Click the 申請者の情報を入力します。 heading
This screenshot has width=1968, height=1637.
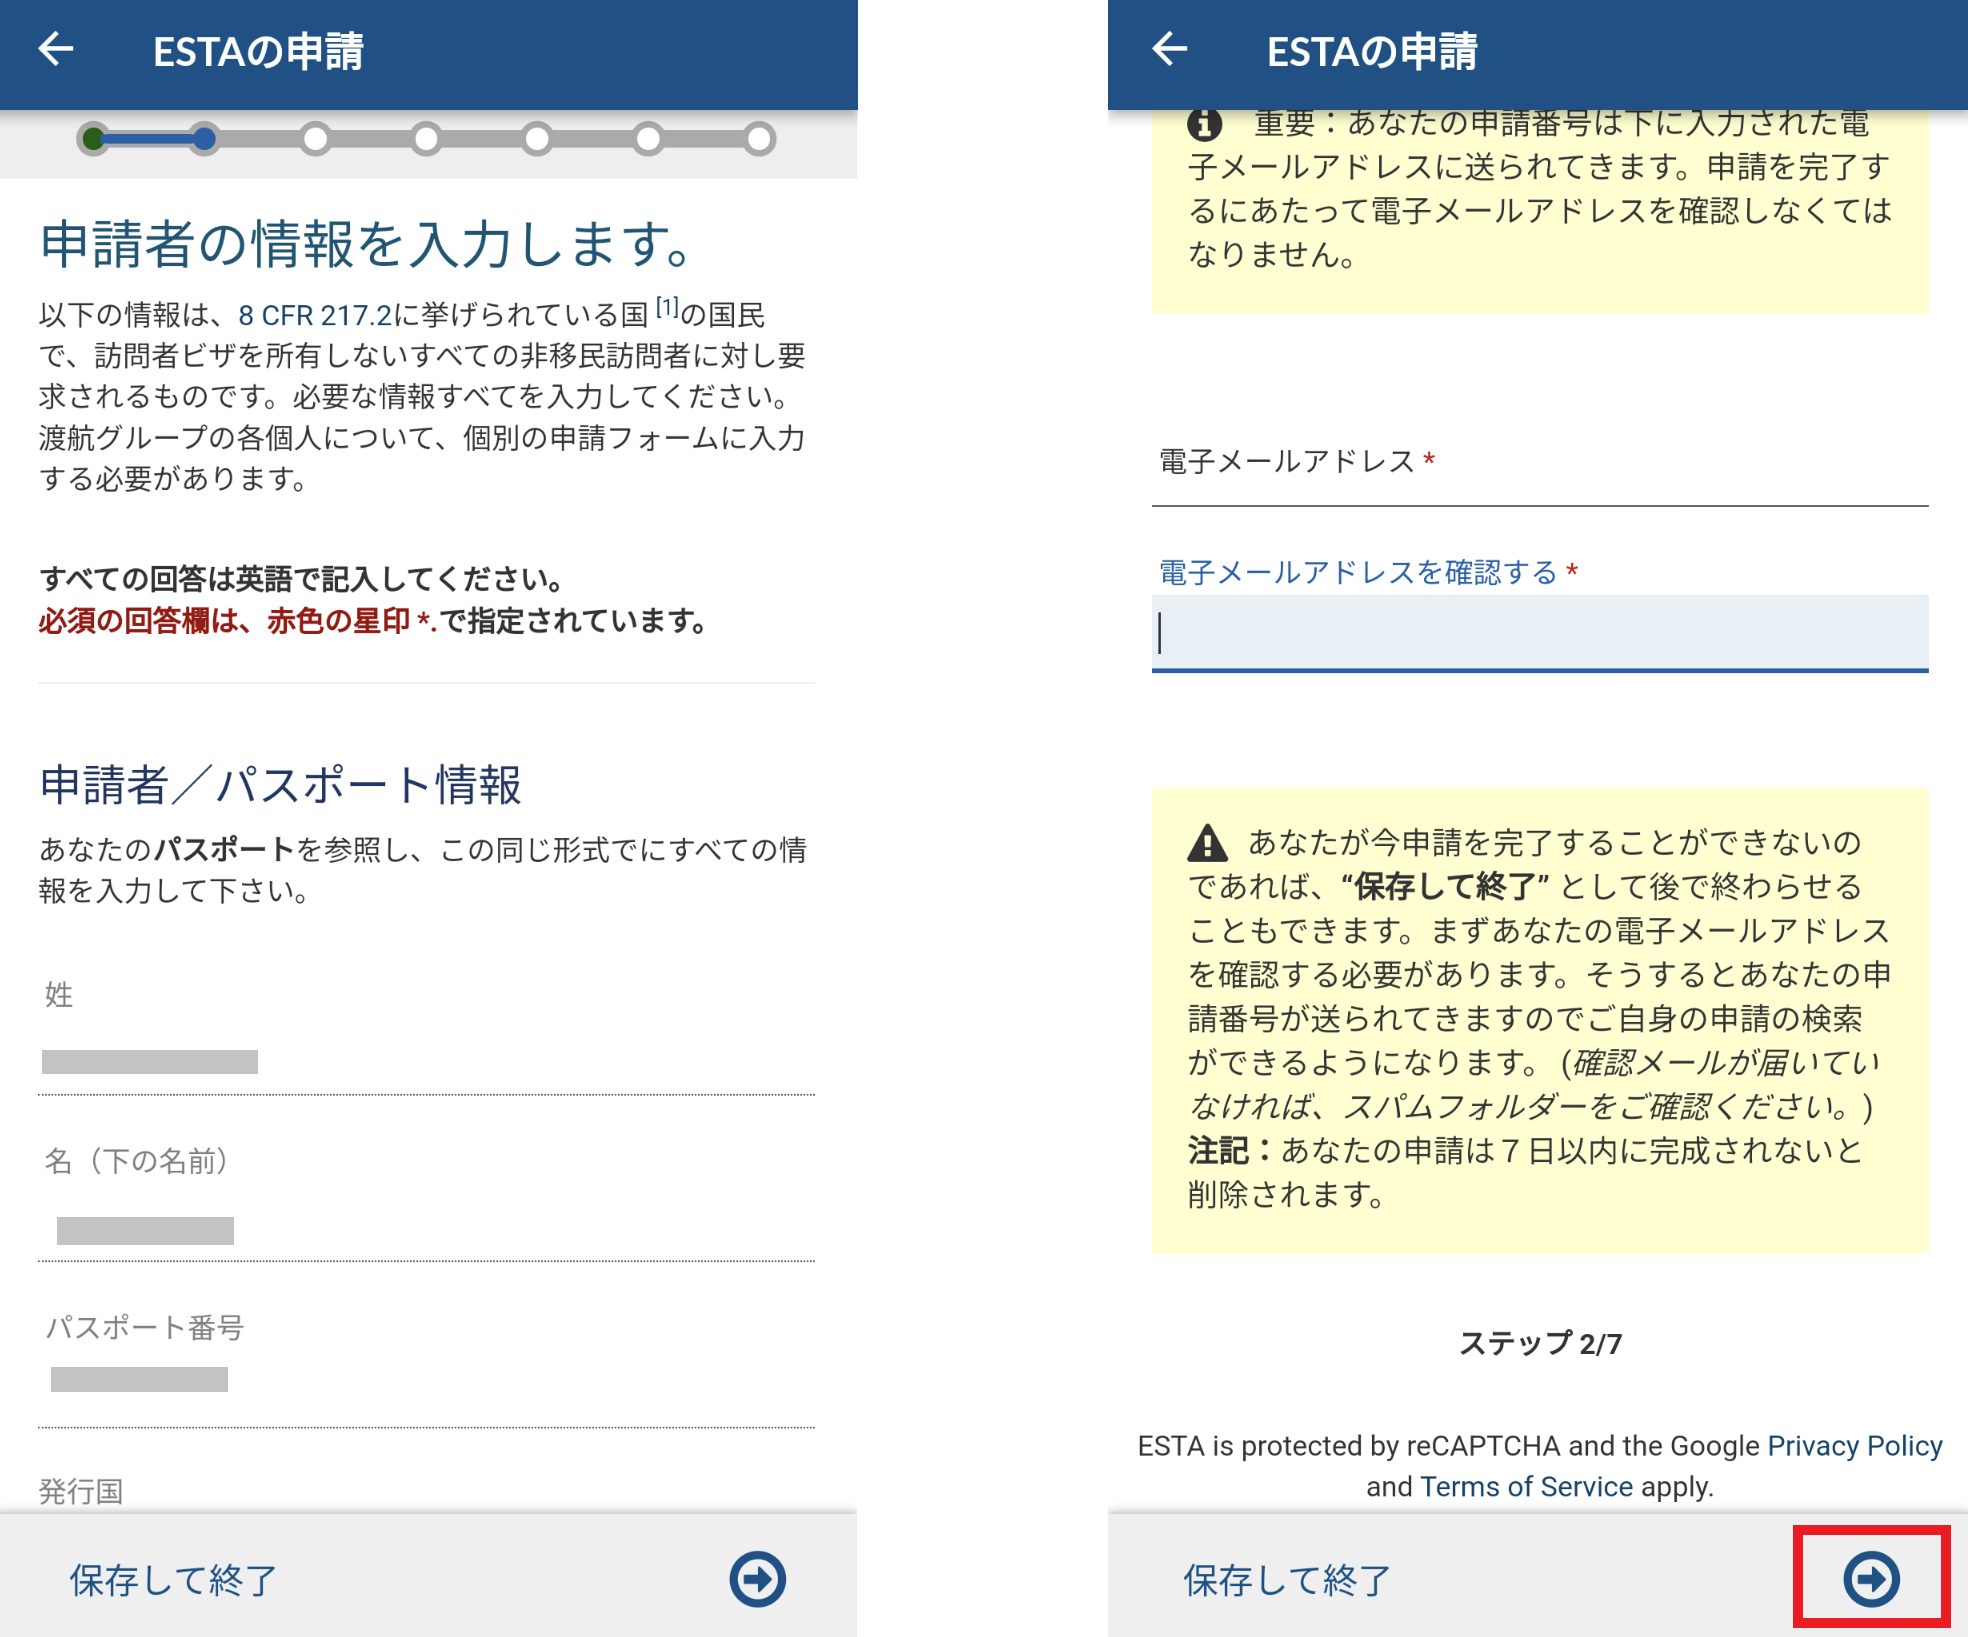coord(366,244)
